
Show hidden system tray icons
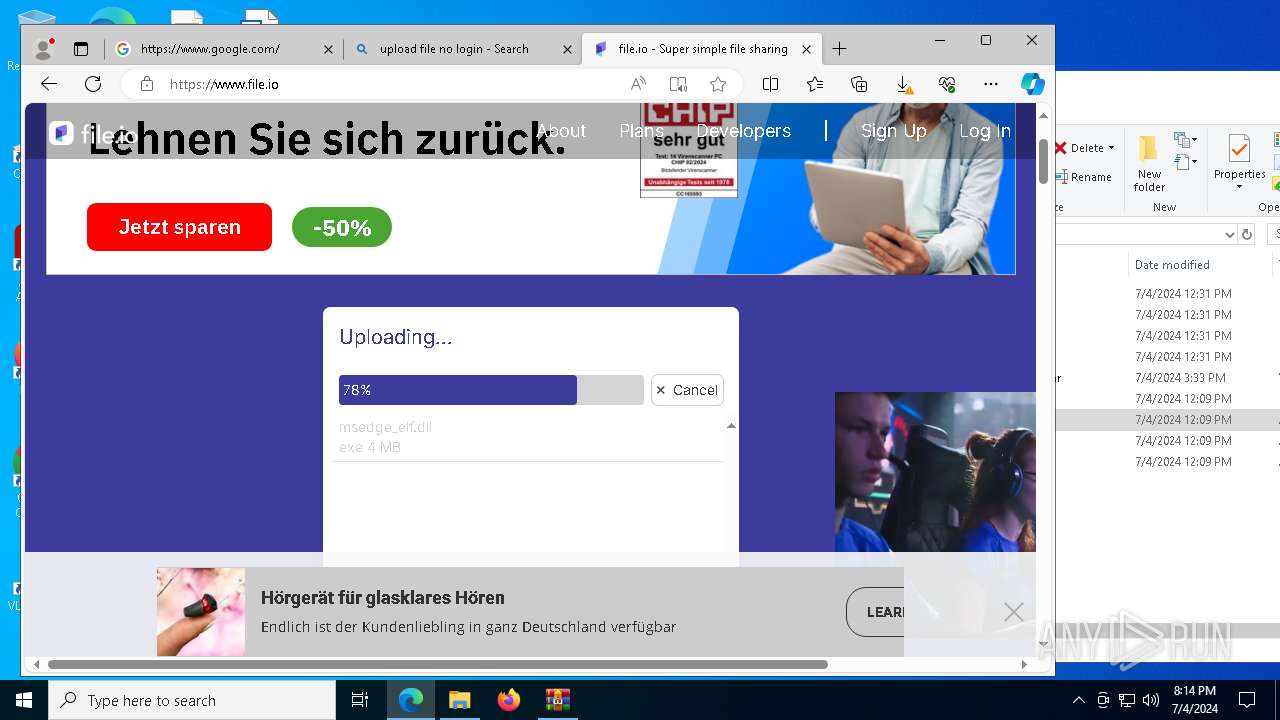click(1078, 700)
